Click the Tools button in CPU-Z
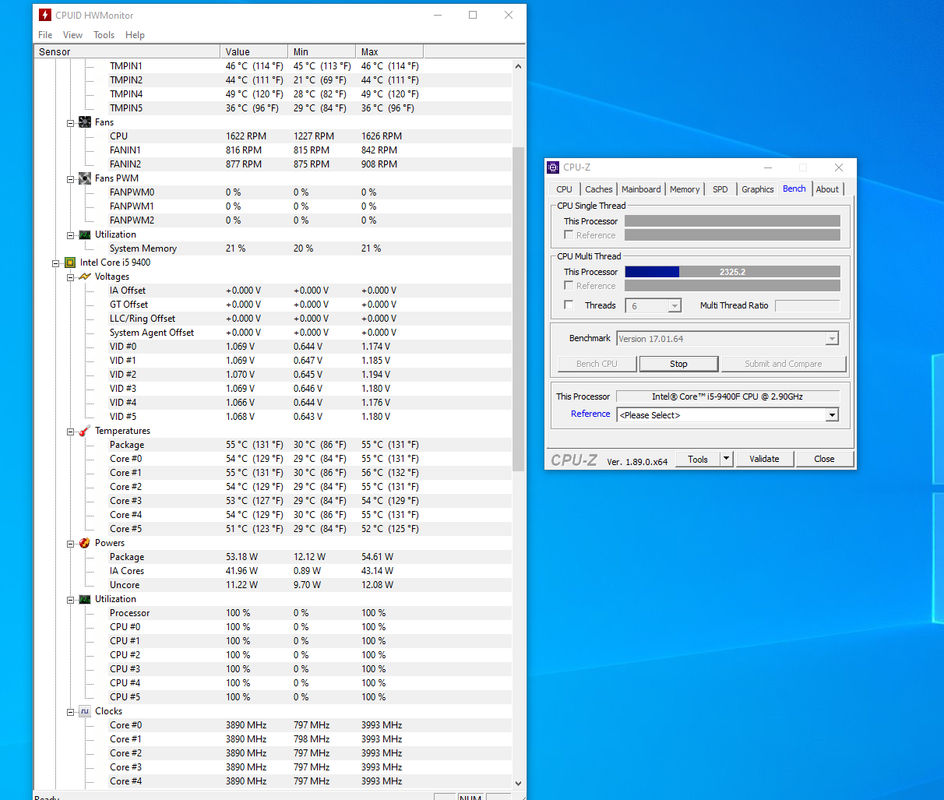 698,459
